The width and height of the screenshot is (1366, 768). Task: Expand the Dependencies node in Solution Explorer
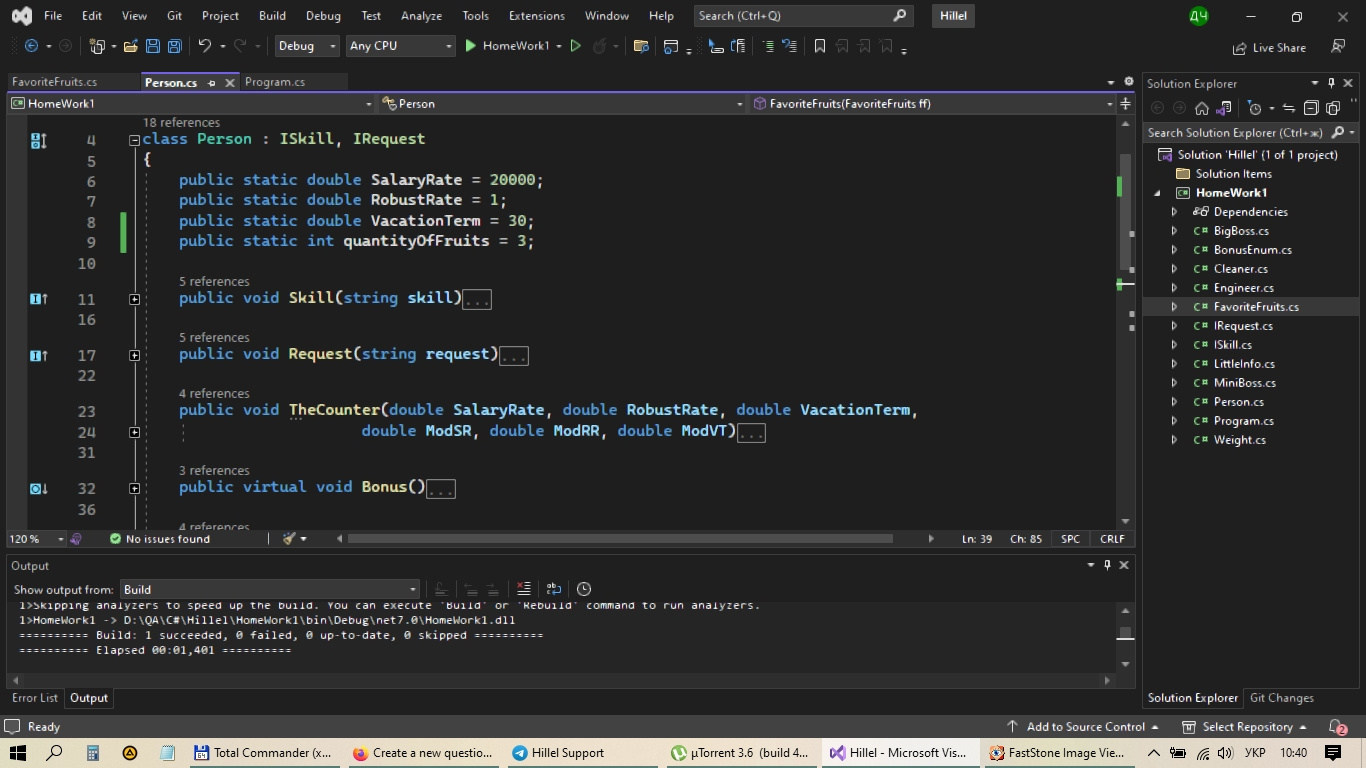1175,212
